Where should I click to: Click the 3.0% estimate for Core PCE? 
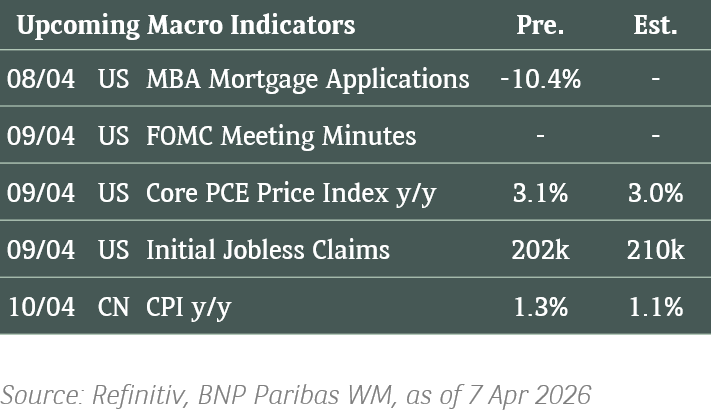(655, 193)
